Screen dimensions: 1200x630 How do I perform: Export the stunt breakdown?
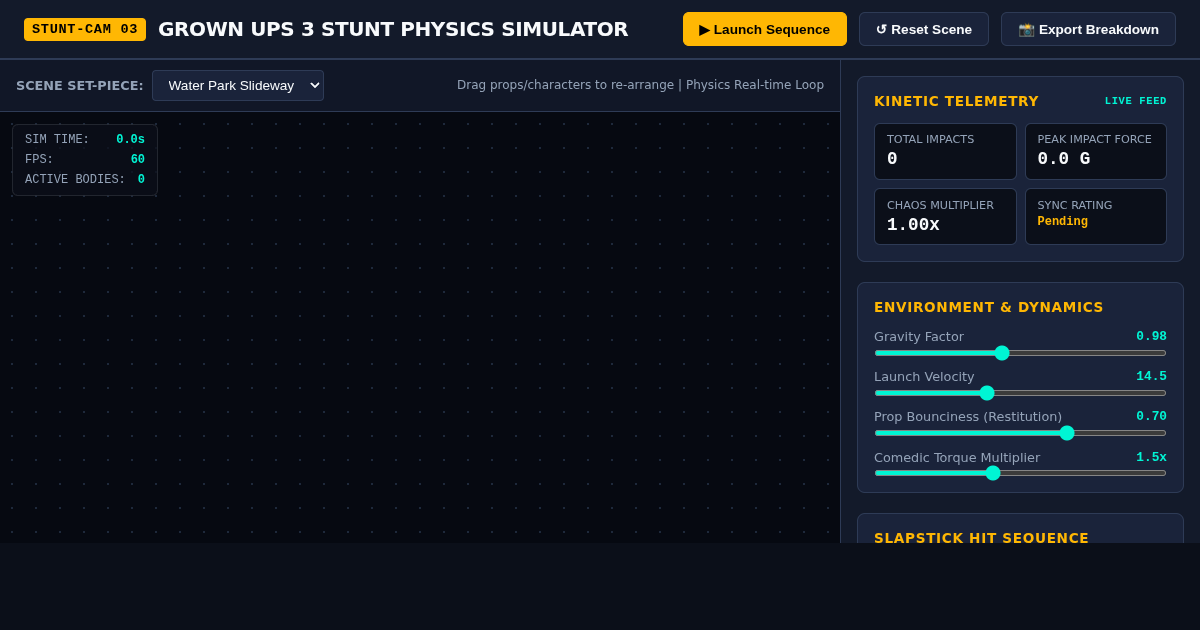point(1088,29)
